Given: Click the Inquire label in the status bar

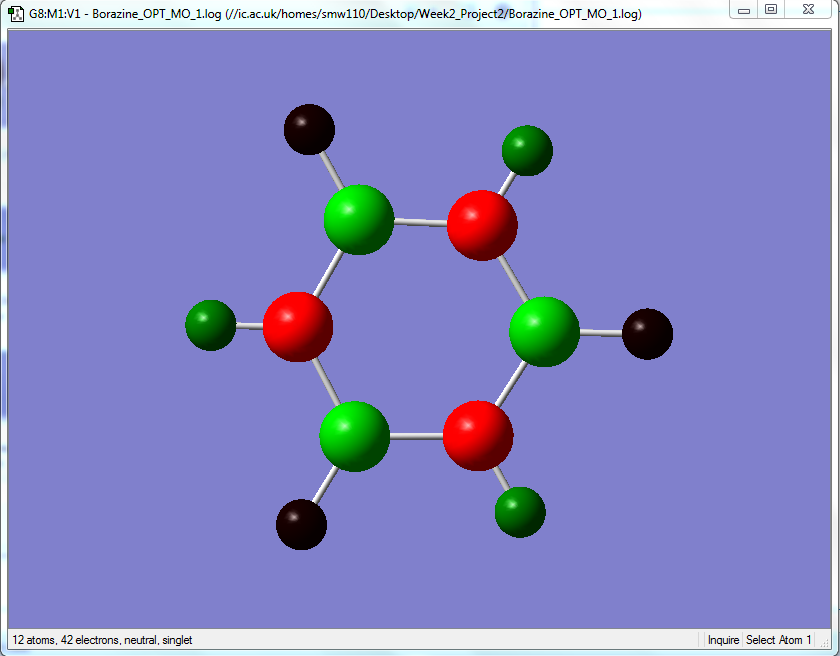Looking at the screenshot, I should click(x=723, y=640).
